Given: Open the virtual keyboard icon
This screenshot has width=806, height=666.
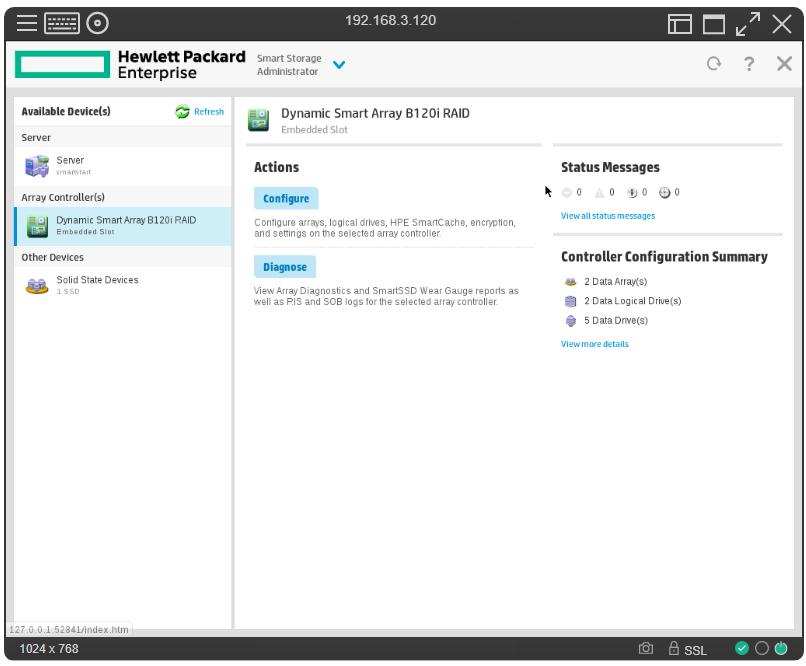Looking at the screenshot, I should (62, 22).
